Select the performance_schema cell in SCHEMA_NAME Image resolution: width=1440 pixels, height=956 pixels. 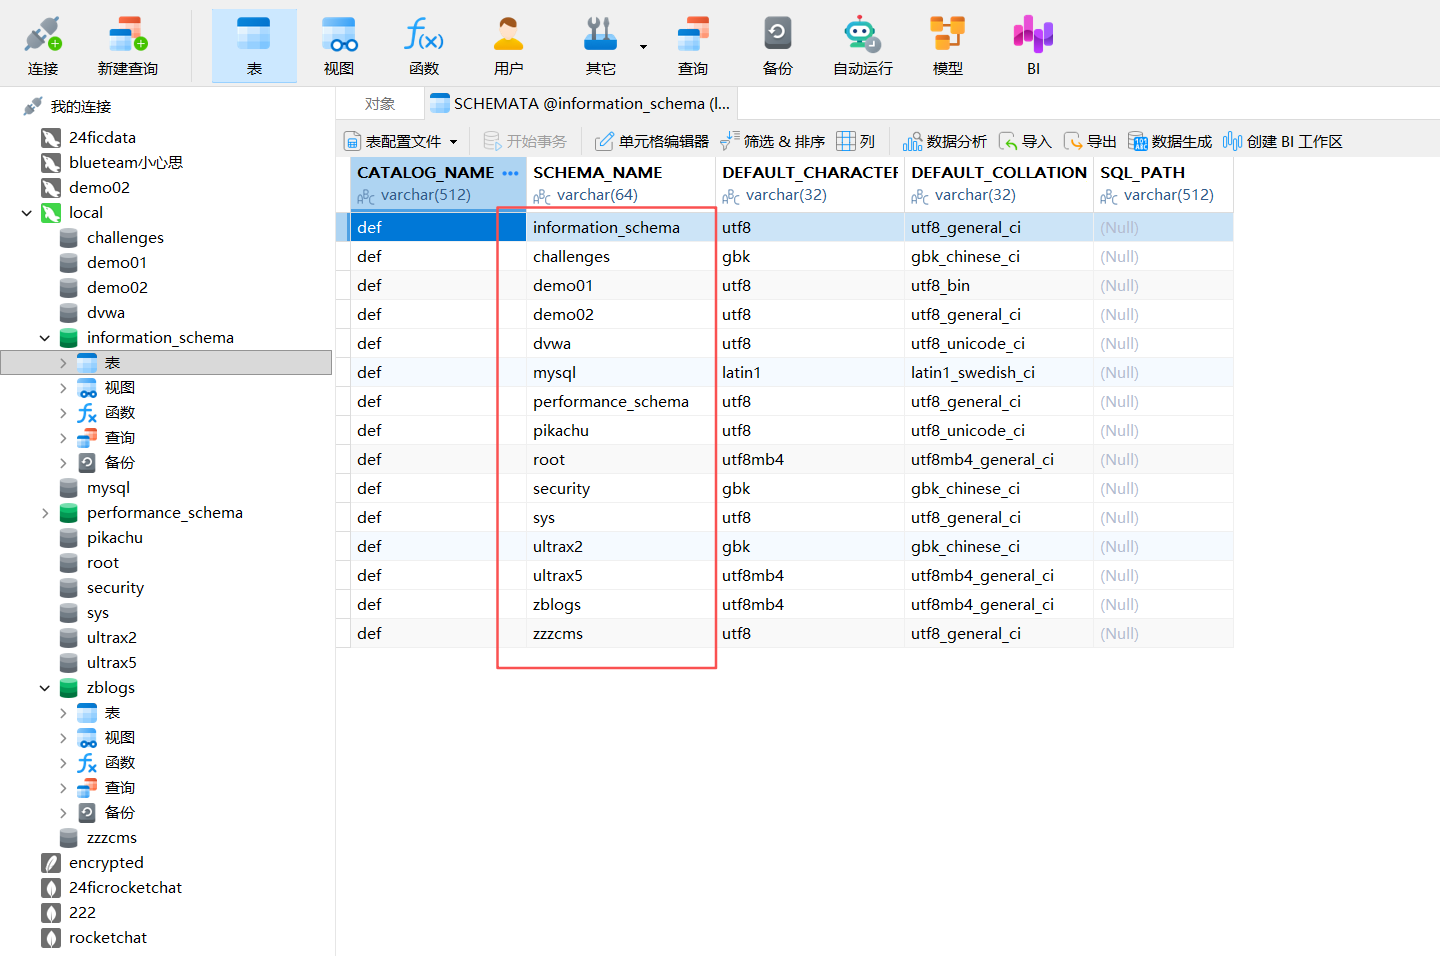[621, 402]
